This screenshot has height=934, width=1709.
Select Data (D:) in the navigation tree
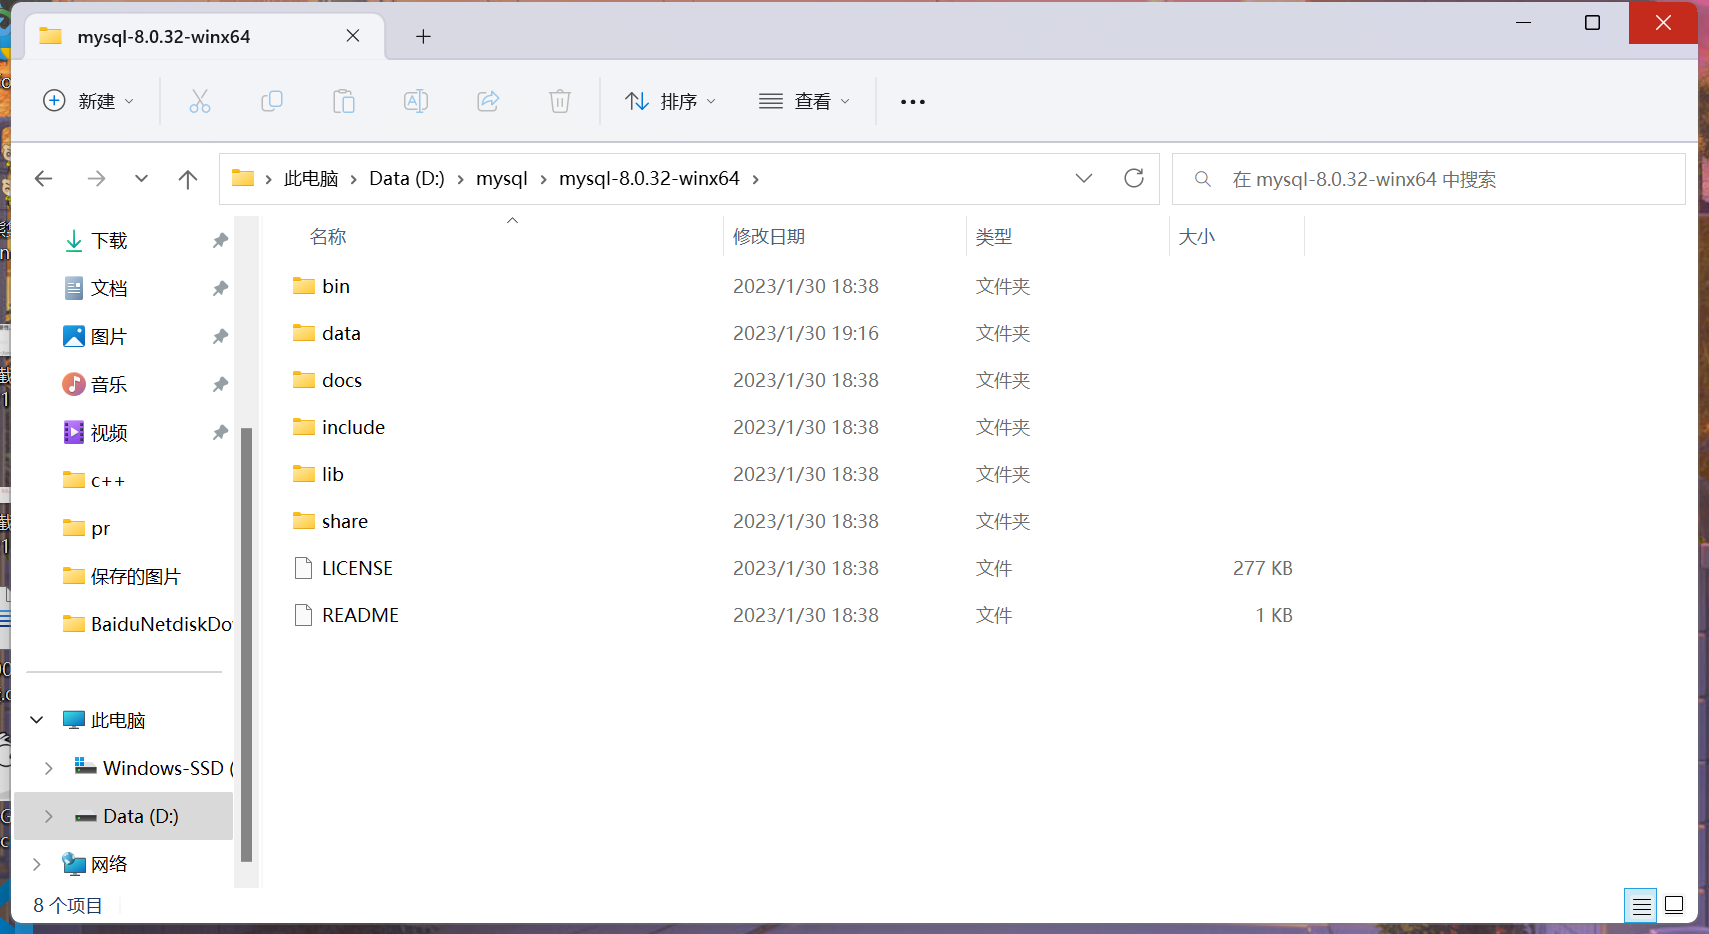tap(124, 816)
